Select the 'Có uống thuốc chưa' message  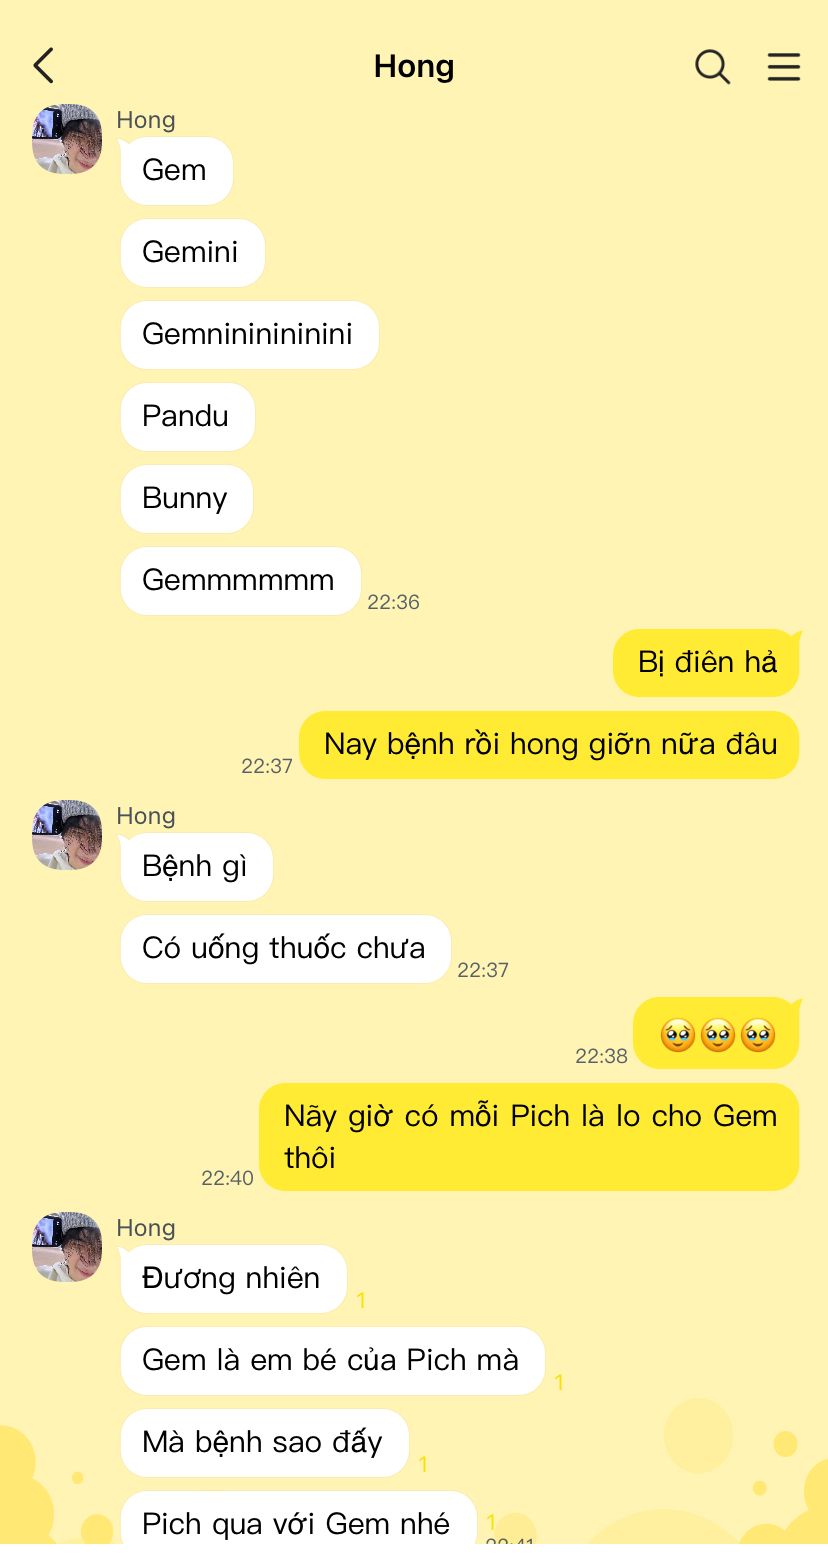[285, 949]
